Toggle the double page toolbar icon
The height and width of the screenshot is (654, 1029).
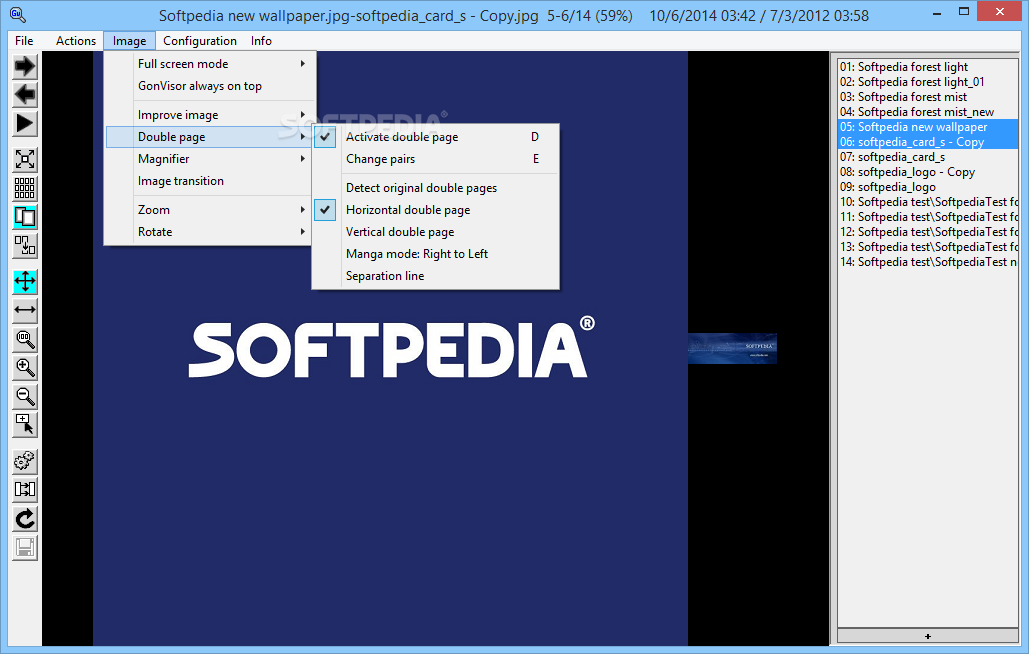25,217
